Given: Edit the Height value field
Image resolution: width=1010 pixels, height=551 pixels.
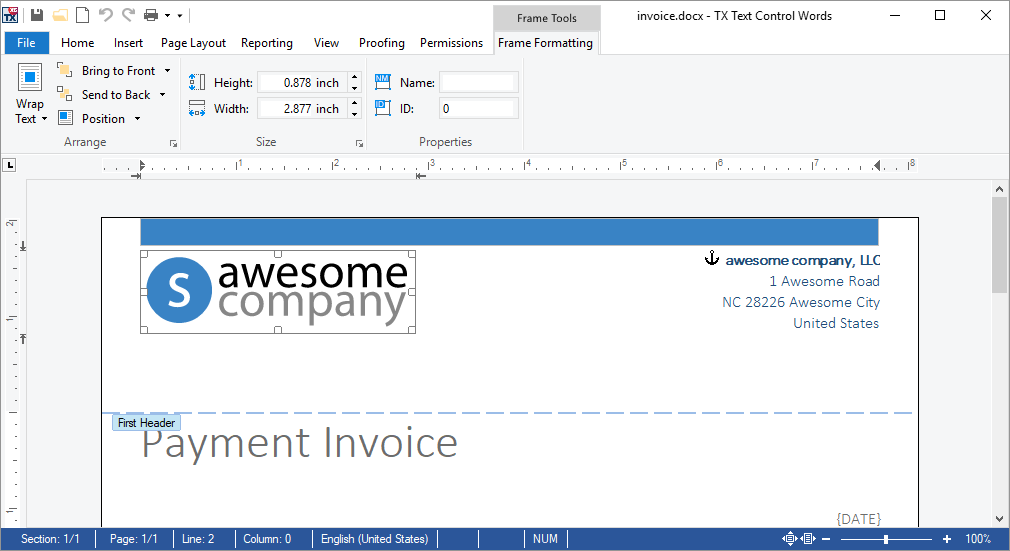Looking at the screenshot, I should pos(302,82).
